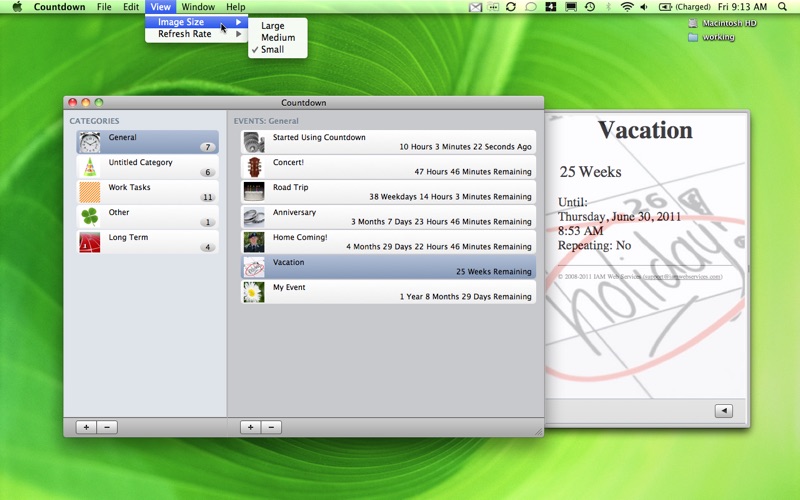Open the Window menu
The width and height of the screenshot is (800, 500).
pos(198,7)
